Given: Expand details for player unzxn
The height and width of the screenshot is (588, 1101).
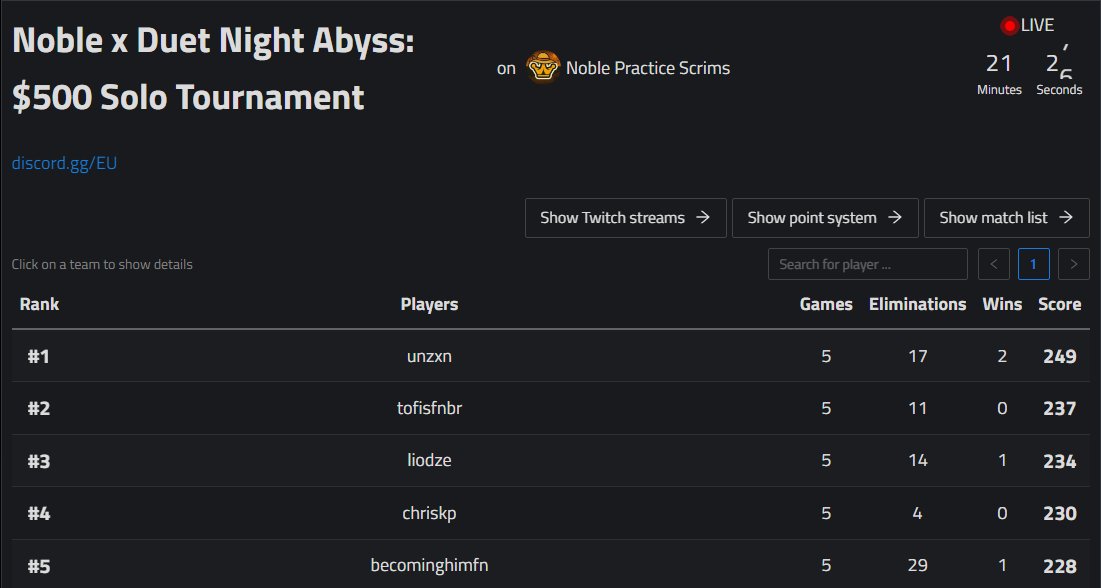Looking at the screenshot, I should point(550,356).
